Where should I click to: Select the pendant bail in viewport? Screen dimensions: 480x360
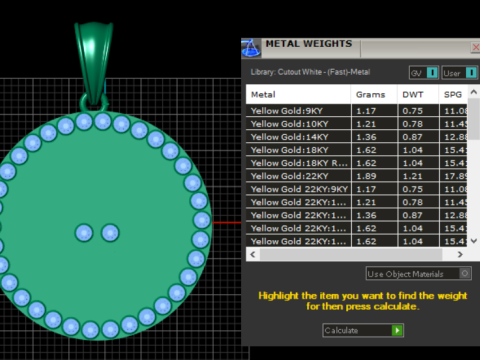point(94,62)
